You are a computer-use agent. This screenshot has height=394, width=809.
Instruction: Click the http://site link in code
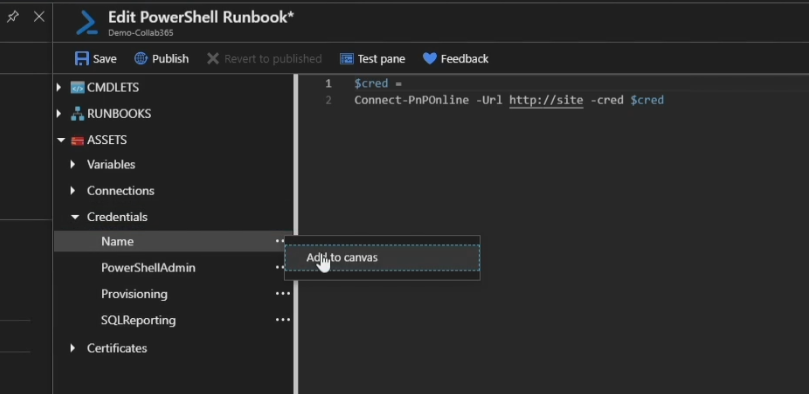pyautogui.click(x=546, y=100)
